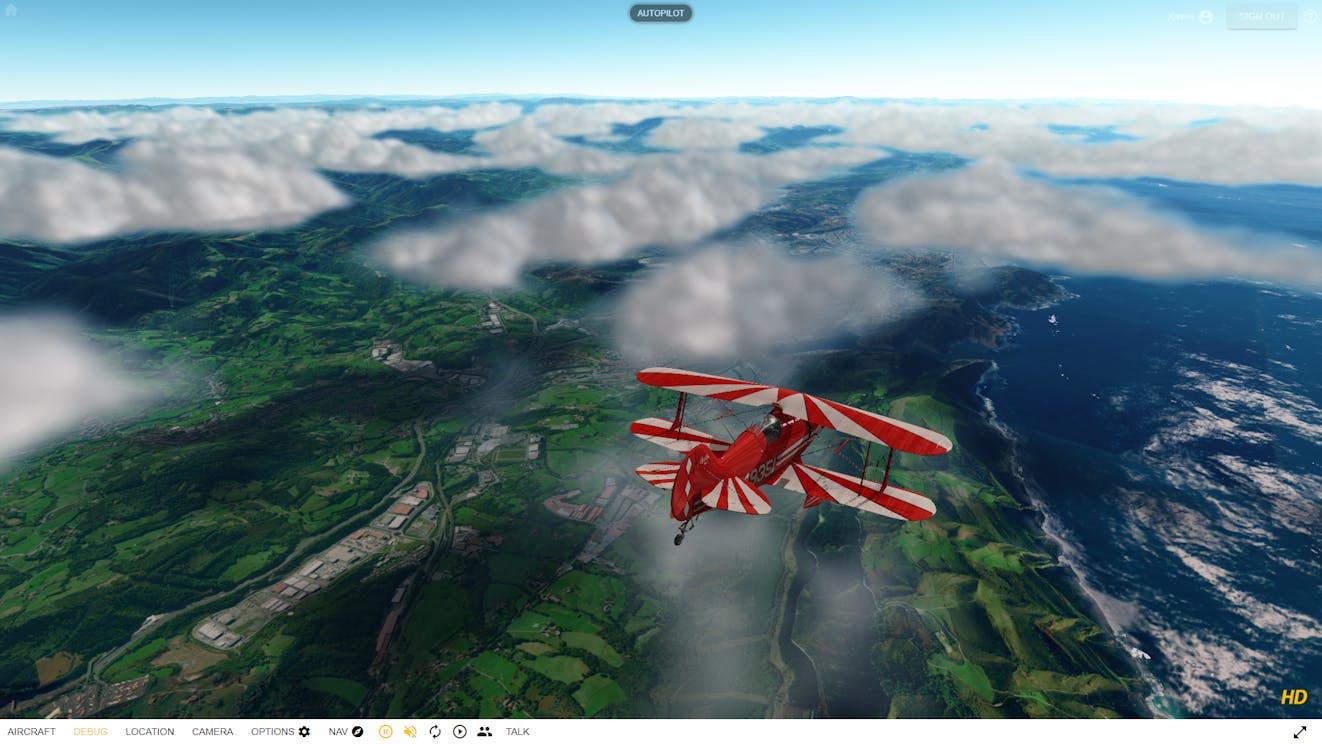
Task: Click the Xavid username label
Action: [1180, 16]
